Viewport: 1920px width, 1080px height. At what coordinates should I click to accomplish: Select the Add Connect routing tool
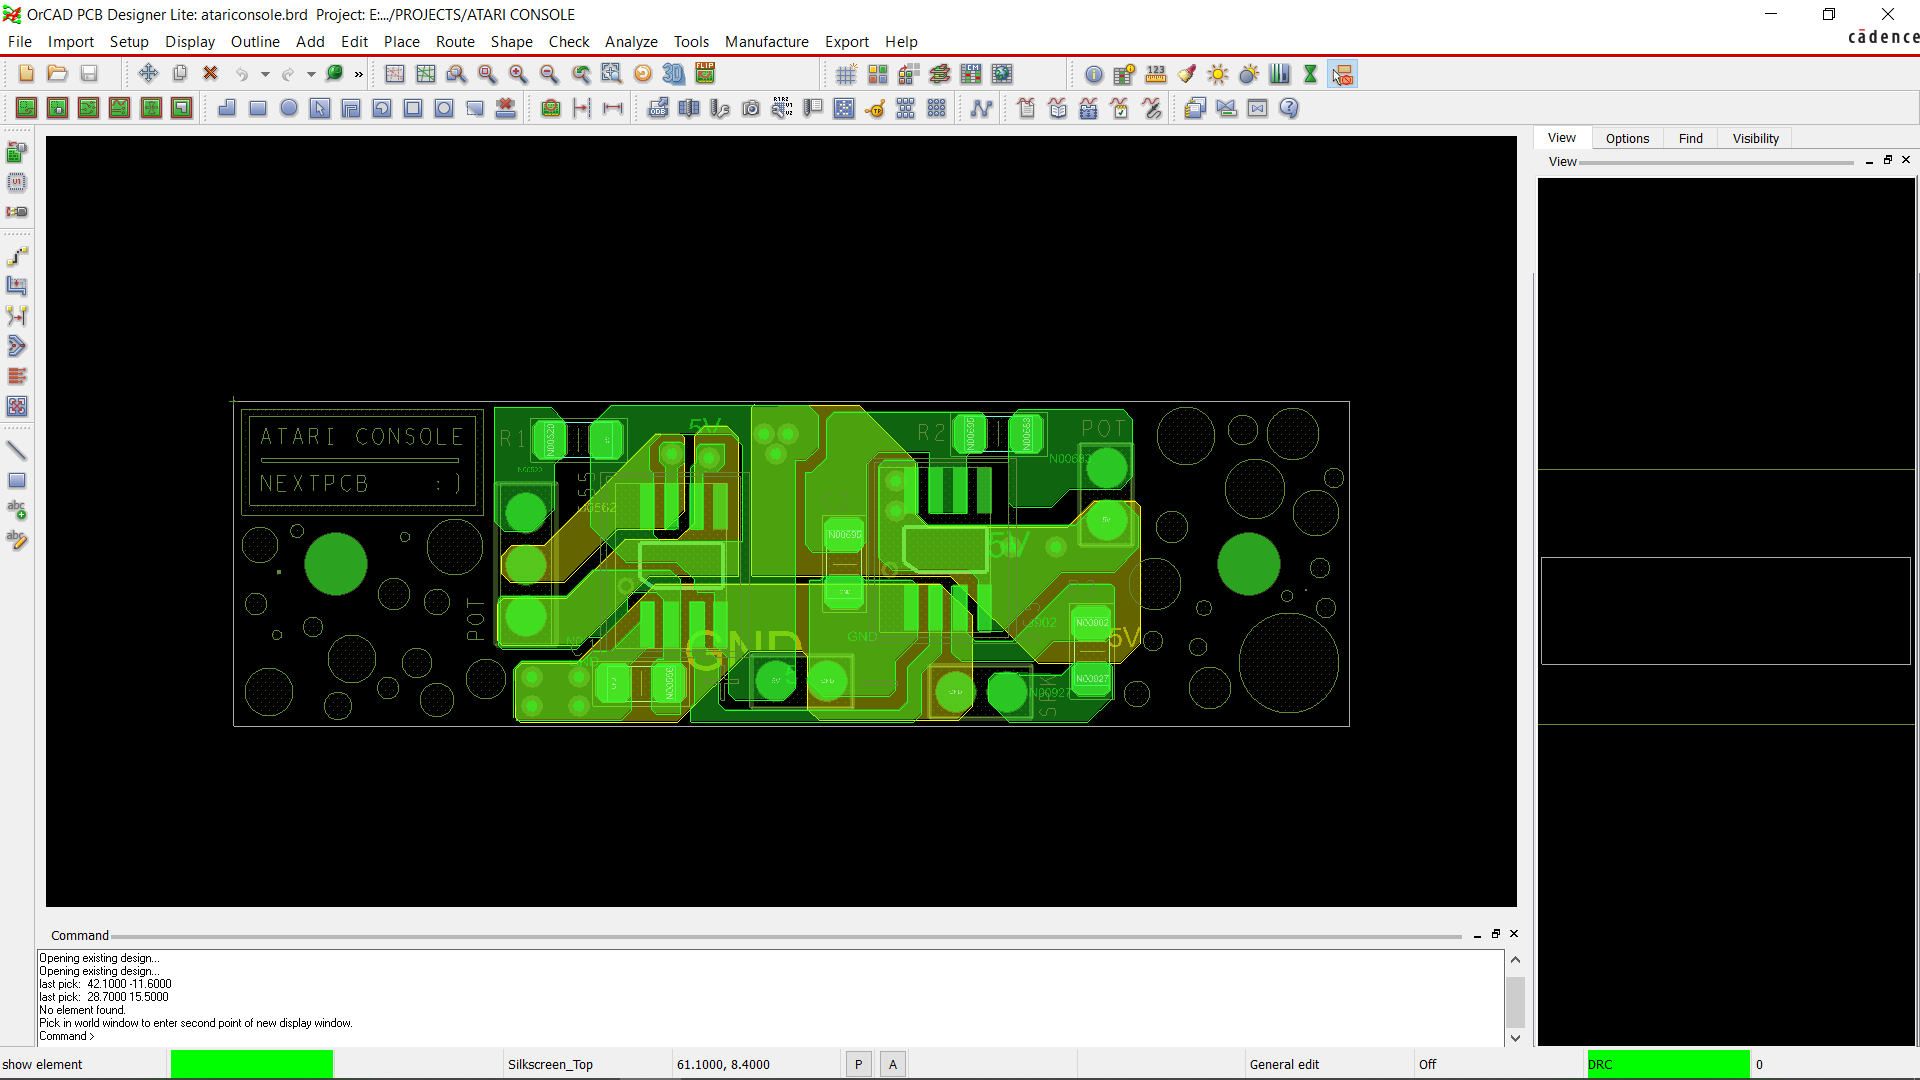[17, 256]
